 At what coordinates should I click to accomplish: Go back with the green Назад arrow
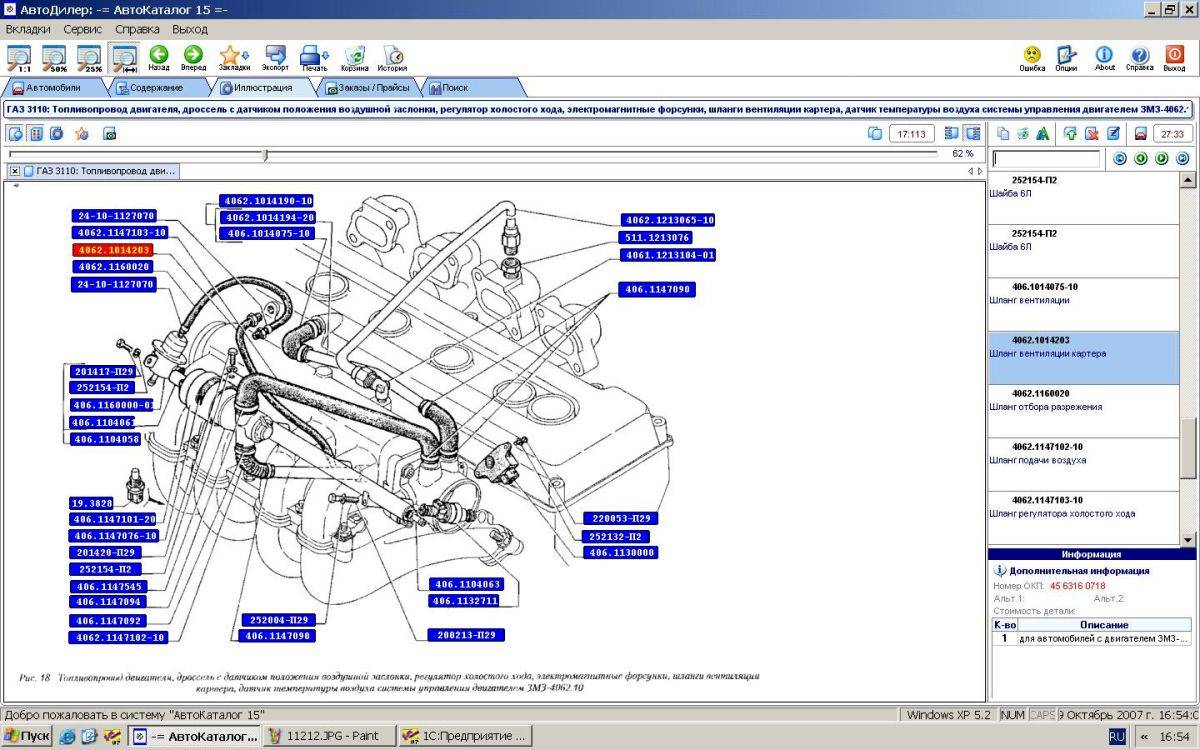pyautogui.click(x=158, y=58)
